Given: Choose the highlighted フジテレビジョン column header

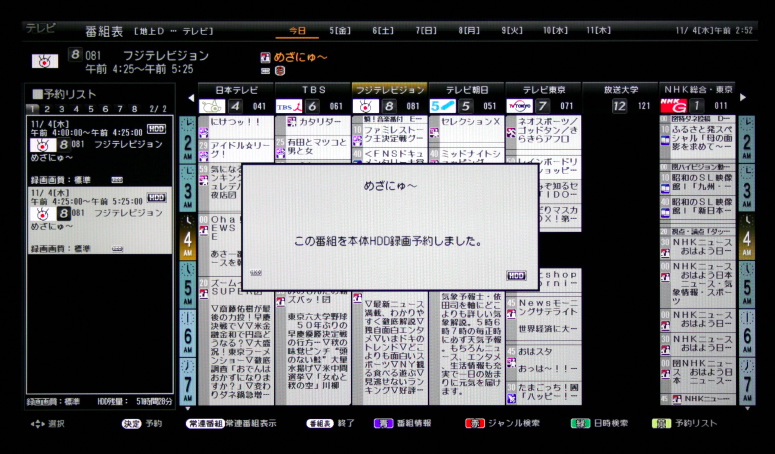Looking at the screenshot, I should (x=390, y=89).
